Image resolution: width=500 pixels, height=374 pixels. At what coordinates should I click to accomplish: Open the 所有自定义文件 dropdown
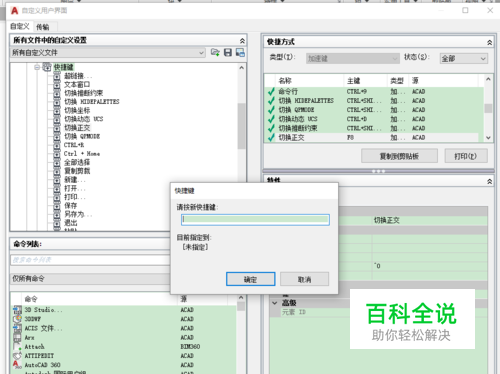point(108,53)
